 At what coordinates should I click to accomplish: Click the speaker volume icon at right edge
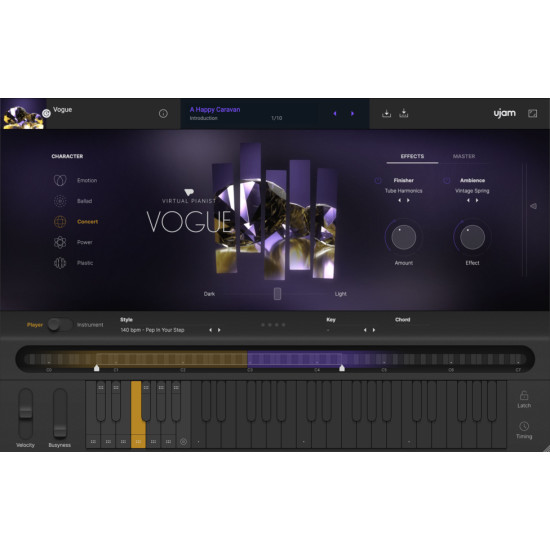coord(534,206)
